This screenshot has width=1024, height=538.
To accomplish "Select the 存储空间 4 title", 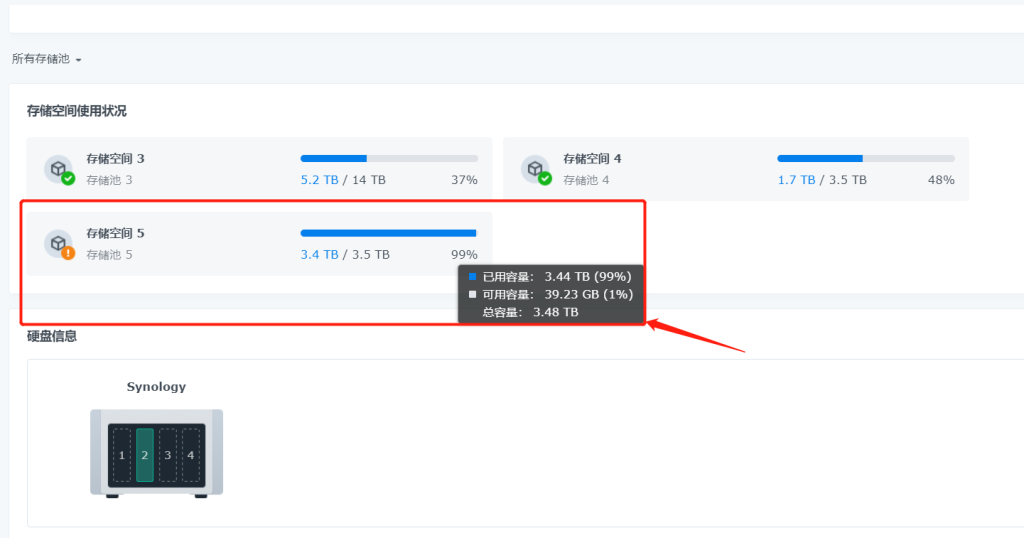I will point(592,159).
